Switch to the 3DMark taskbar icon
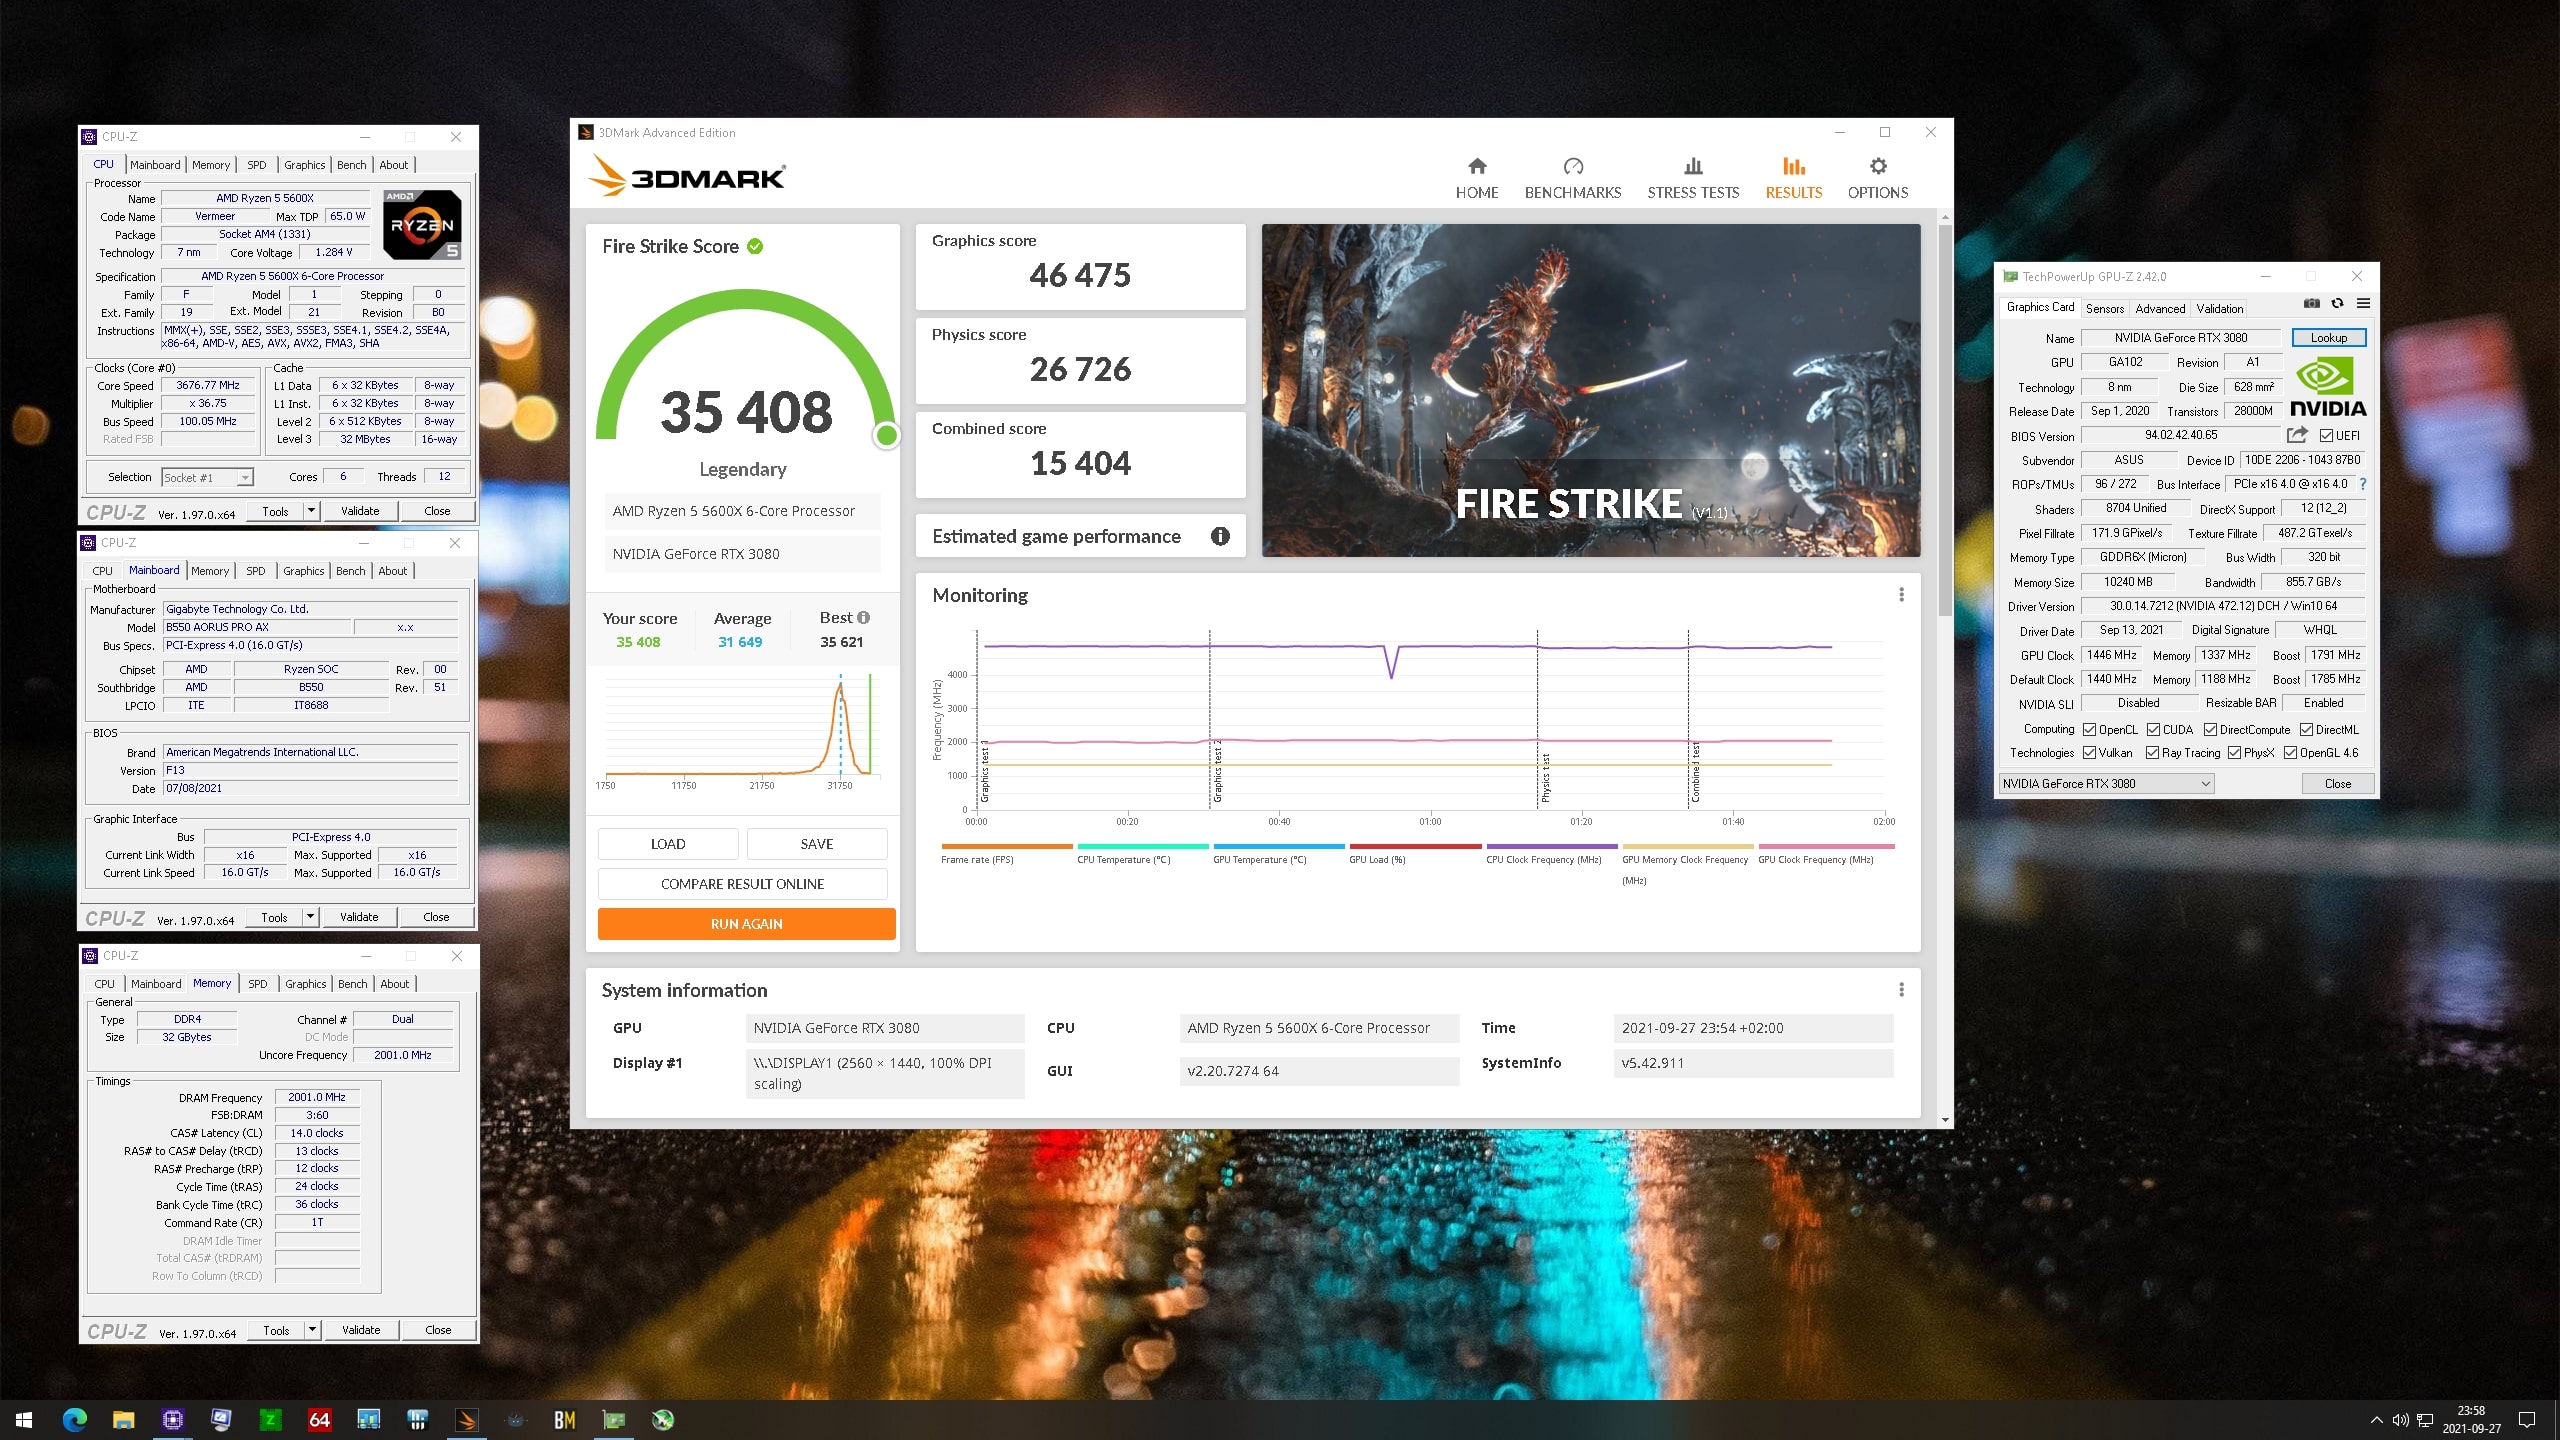This screenshot has height=1440, width=2560. tap(467, 1419)
